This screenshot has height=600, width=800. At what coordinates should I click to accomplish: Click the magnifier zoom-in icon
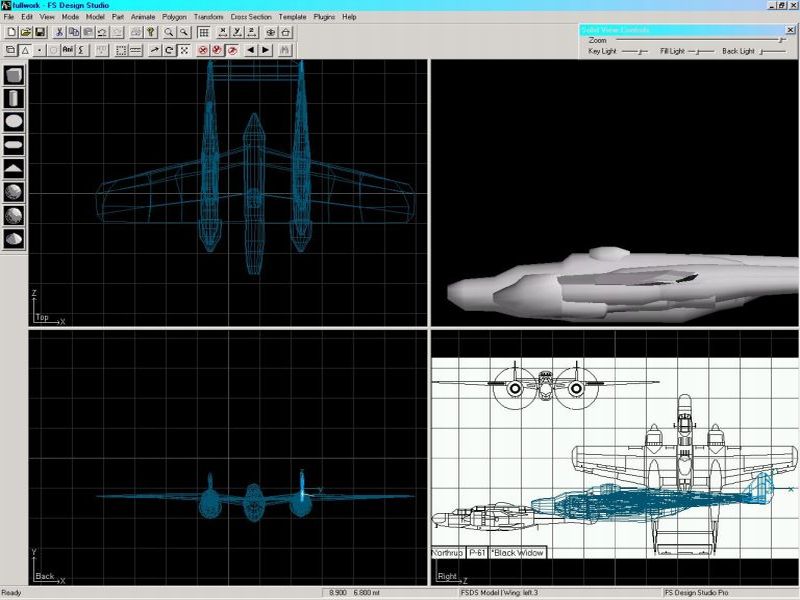pos(170,32)
